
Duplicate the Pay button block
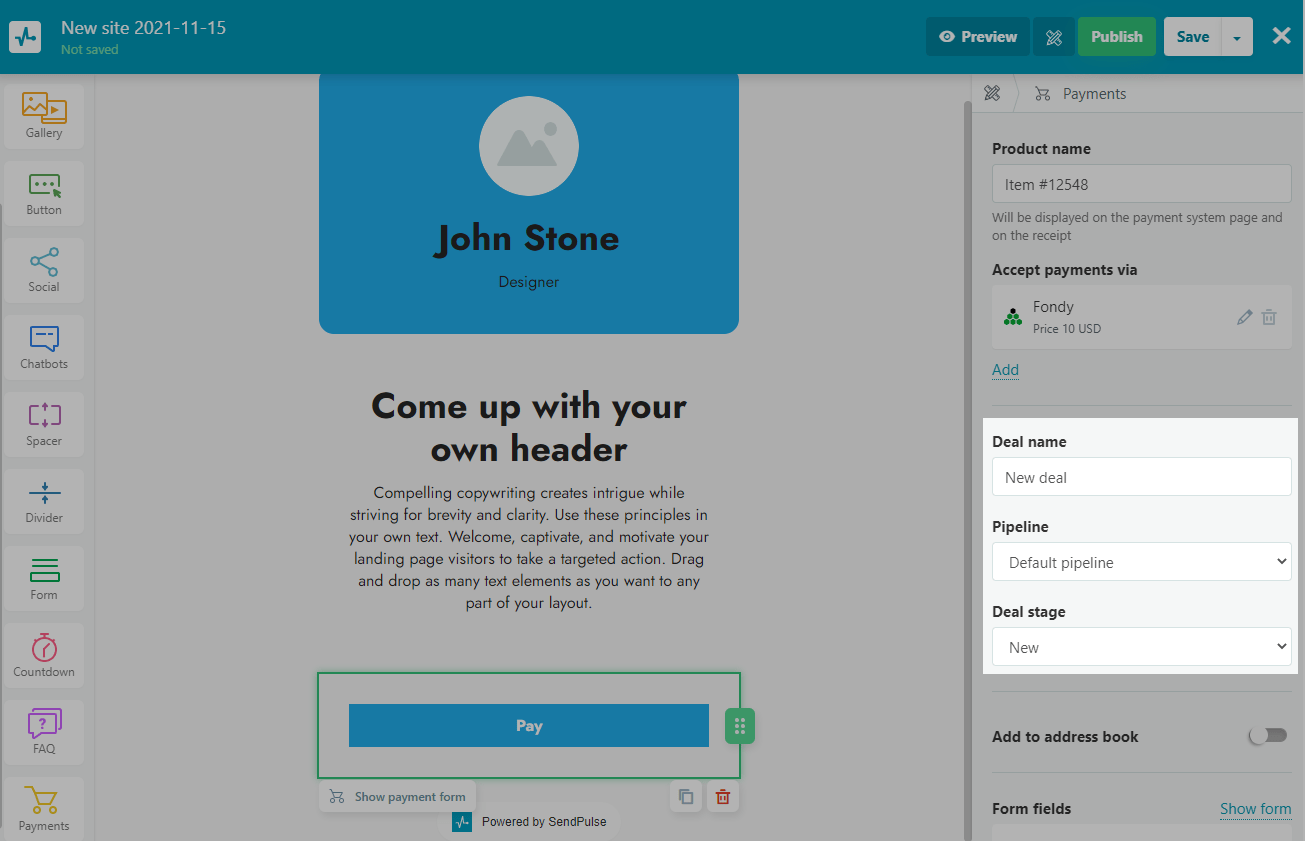coord(686,797)
